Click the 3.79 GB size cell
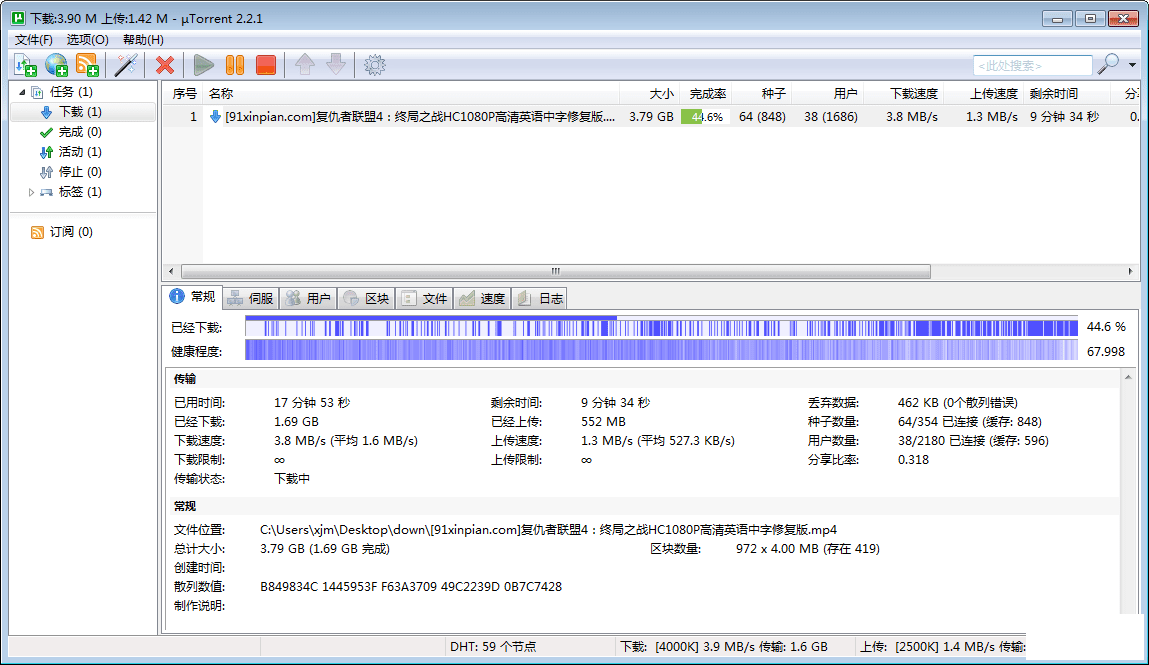Image resolution: width=1149 pixels, height=665 pixels. coord(651,116)
